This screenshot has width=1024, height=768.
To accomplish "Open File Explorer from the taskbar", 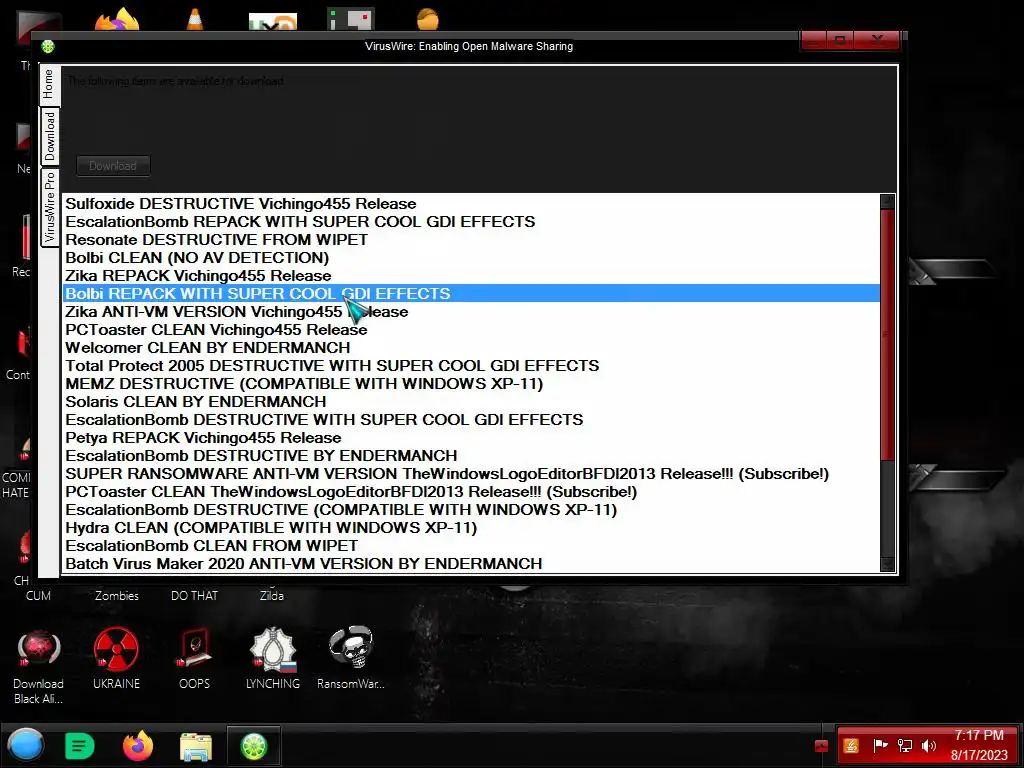I will click(195, 746).
